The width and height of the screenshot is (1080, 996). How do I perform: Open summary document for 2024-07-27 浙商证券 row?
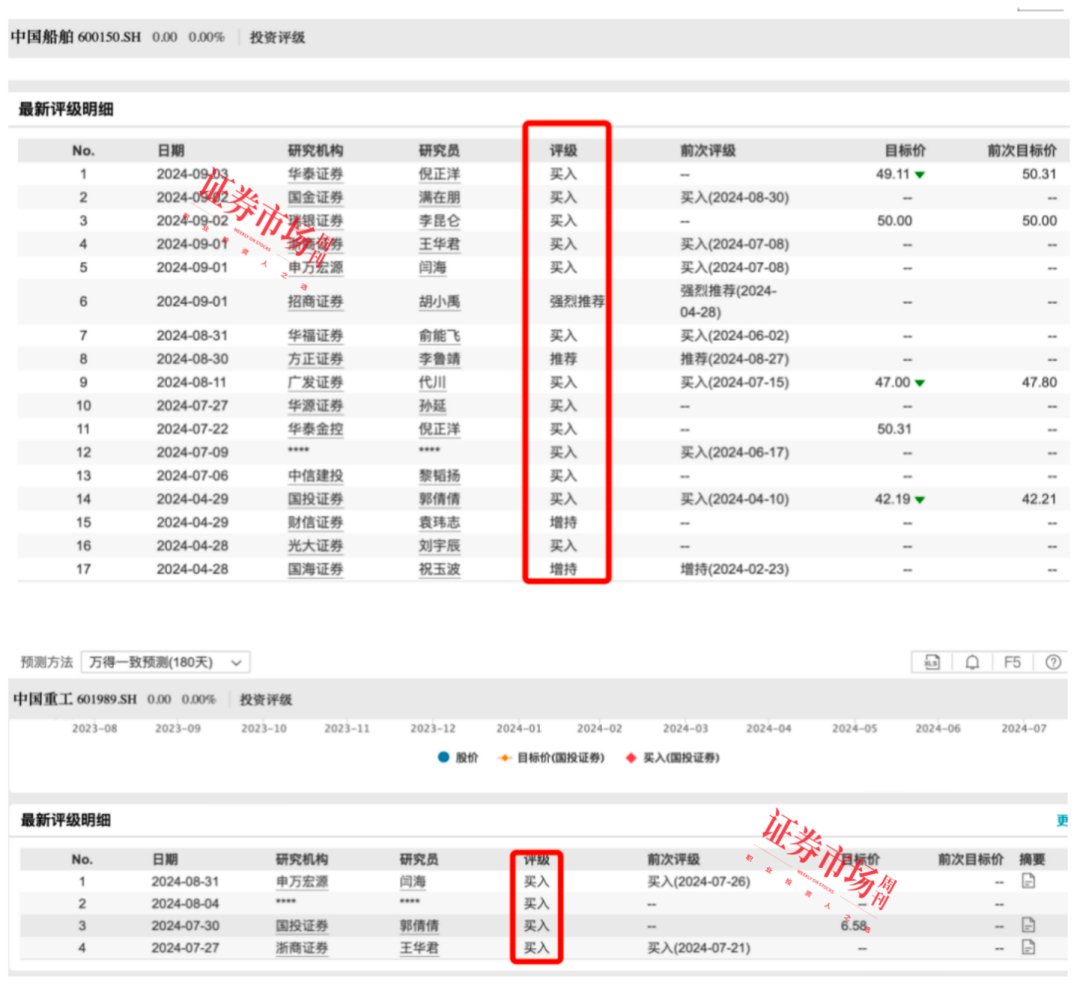tap(1028, 948)
